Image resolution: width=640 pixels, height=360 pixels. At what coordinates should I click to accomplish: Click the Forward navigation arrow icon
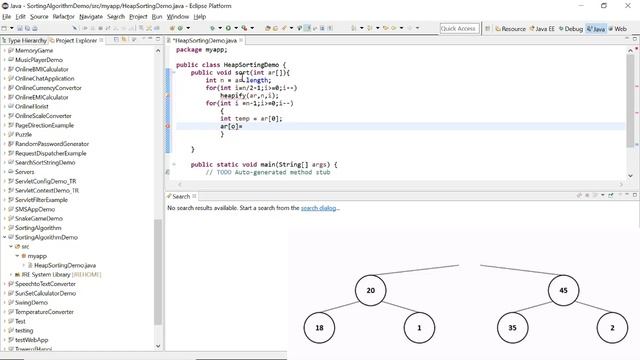(x=410, y=28)
